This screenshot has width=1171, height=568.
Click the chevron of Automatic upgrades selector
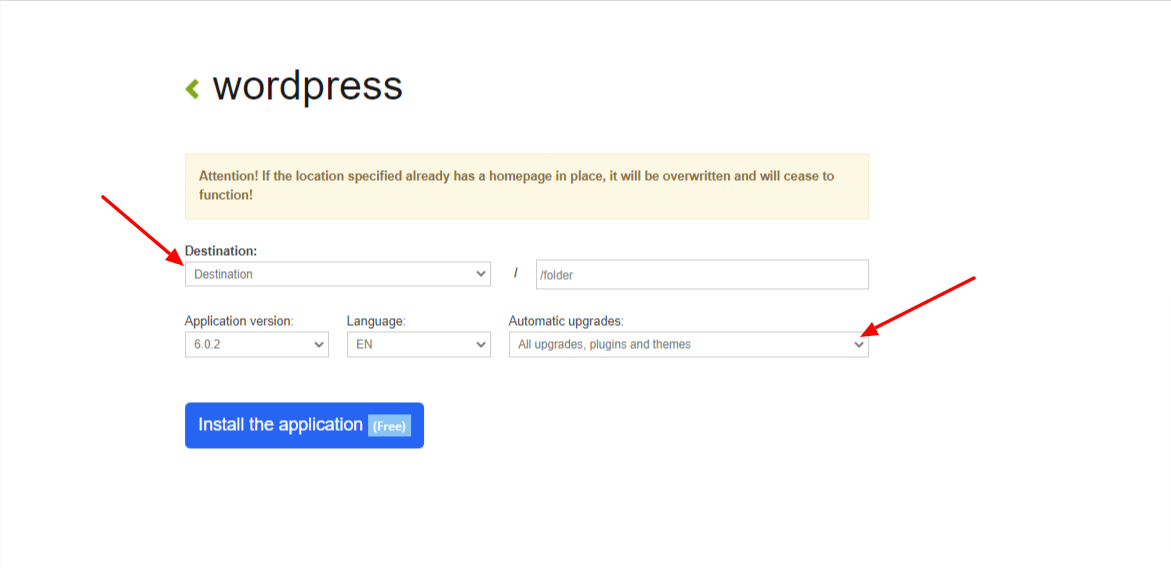pos(859,345)
